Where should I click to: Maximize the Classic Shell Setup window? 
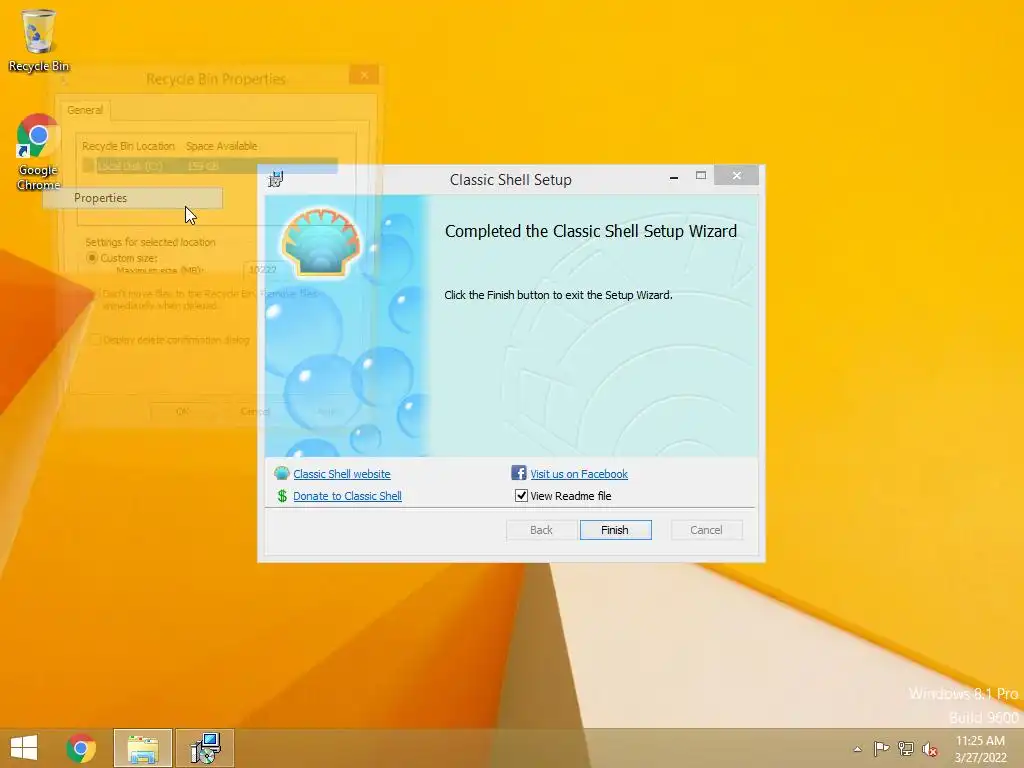701,176
